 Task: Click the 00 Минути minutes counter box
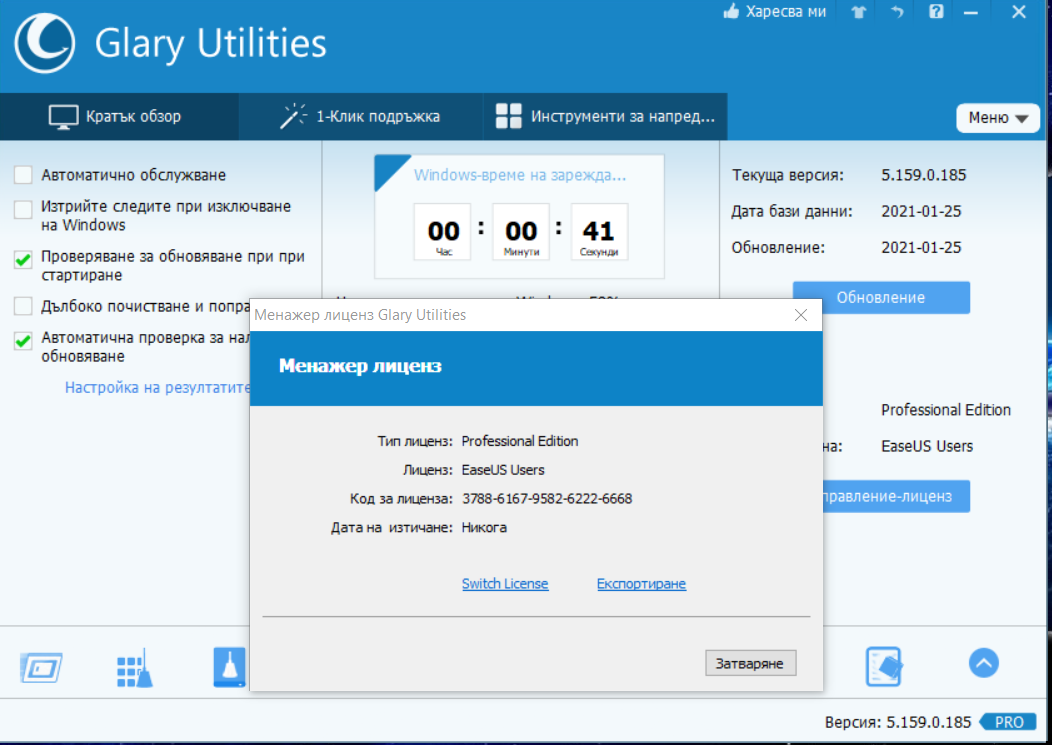pos(521,232)
